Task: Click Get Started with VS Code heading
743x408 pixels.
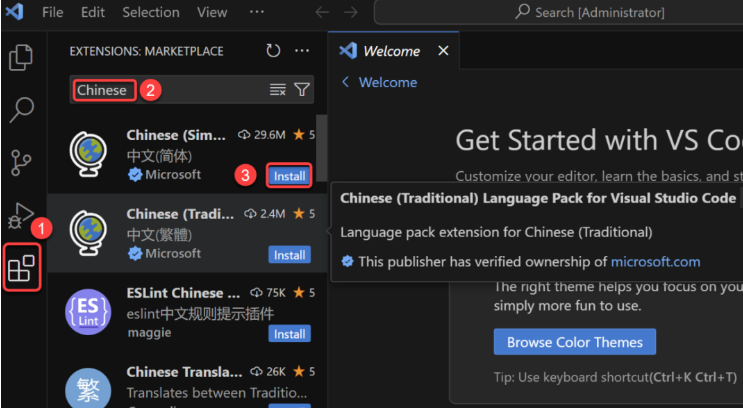Action: click(x=599, y=140)
